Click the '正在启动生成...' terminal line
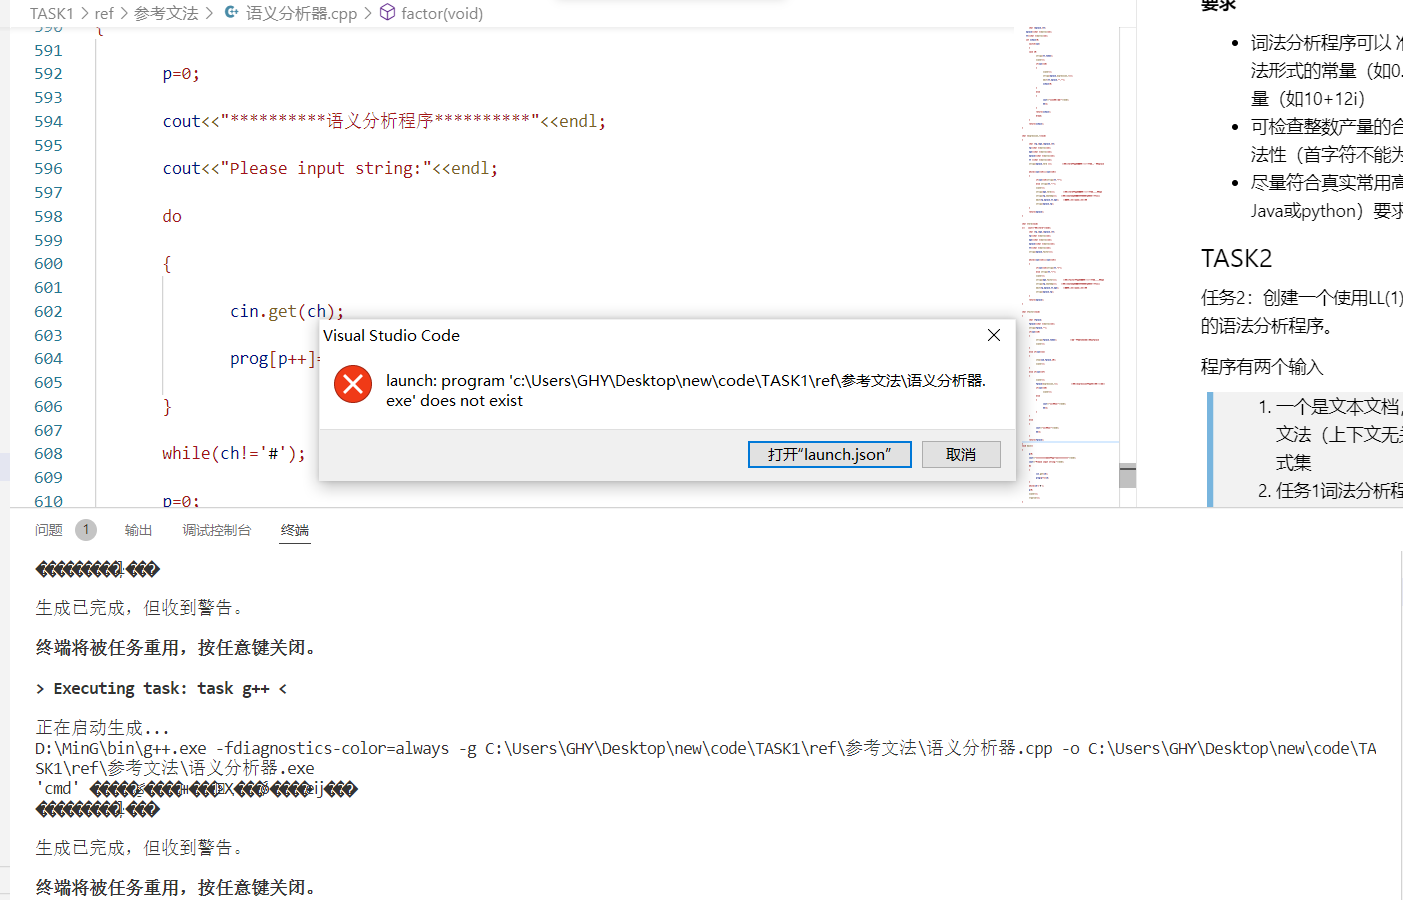 [102, 728]
